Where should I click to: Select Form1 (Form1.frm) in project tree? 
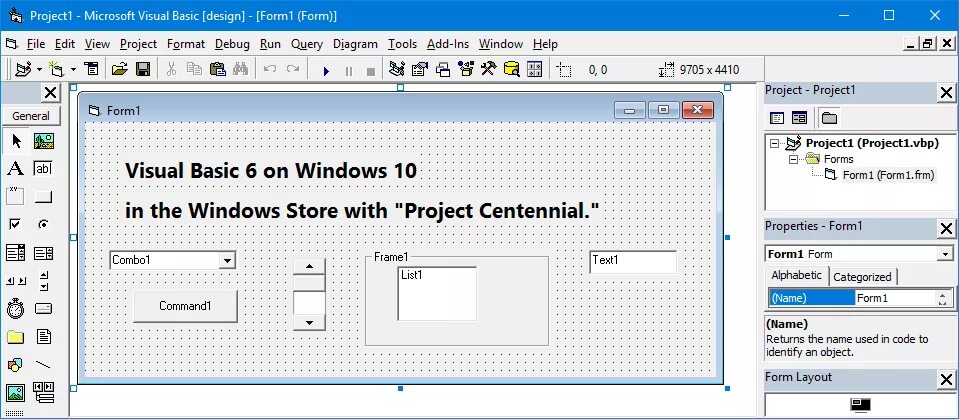pyautogui.click(x=888, y=175)
